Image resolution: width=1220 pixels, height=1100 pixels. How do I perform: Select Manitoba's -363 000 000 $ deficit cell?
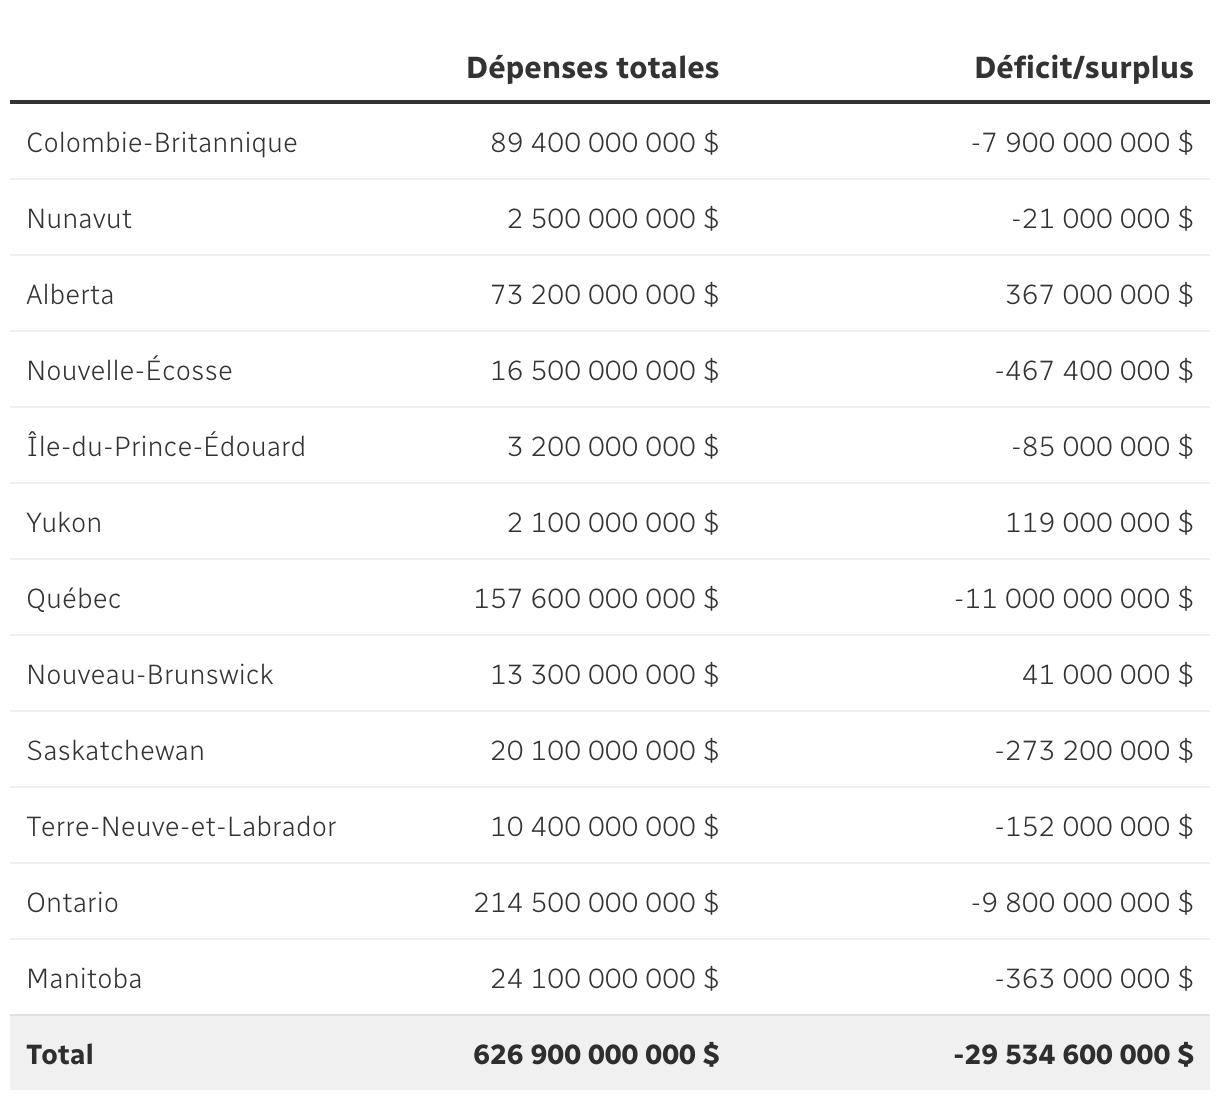[1093, 979]
